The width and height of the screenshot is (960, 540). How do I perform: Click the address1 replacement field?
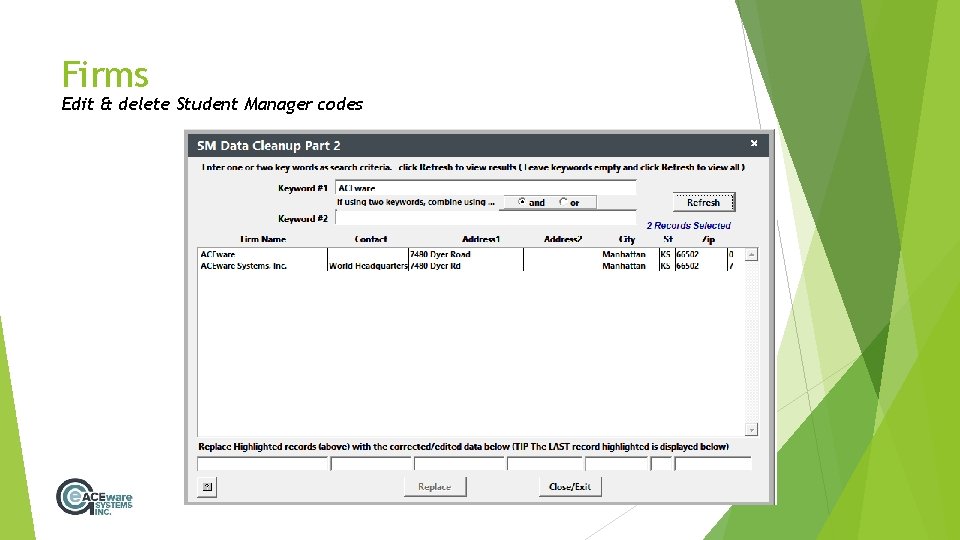click(460, 463)
